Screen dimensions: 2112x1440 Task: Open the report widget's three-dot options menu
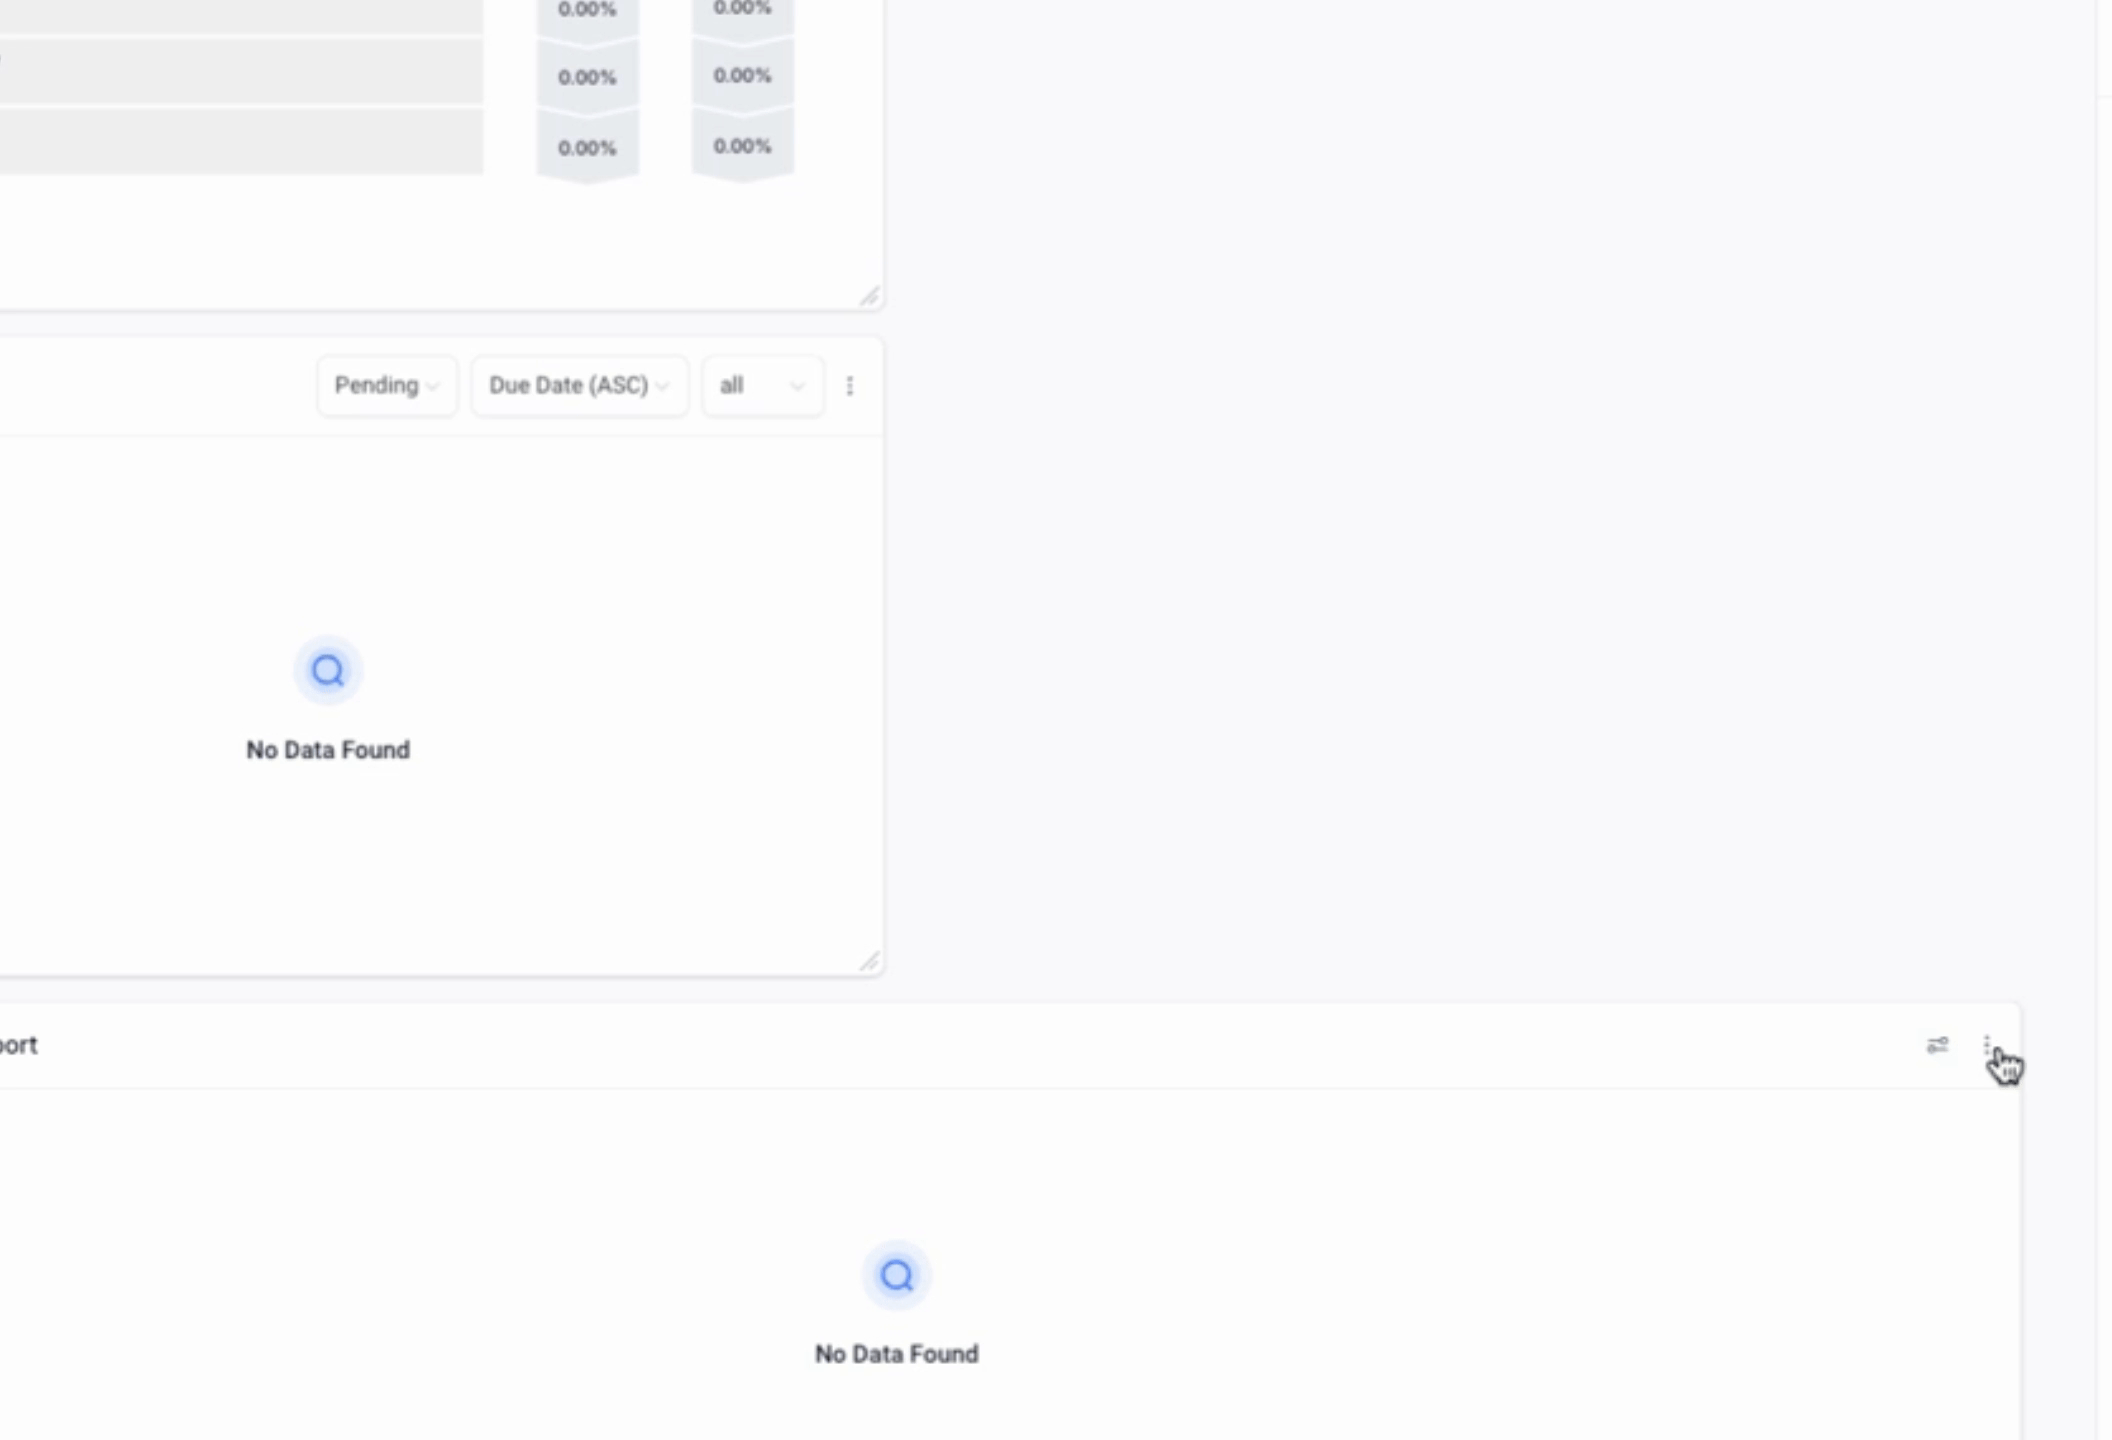pos(1987,1045)
